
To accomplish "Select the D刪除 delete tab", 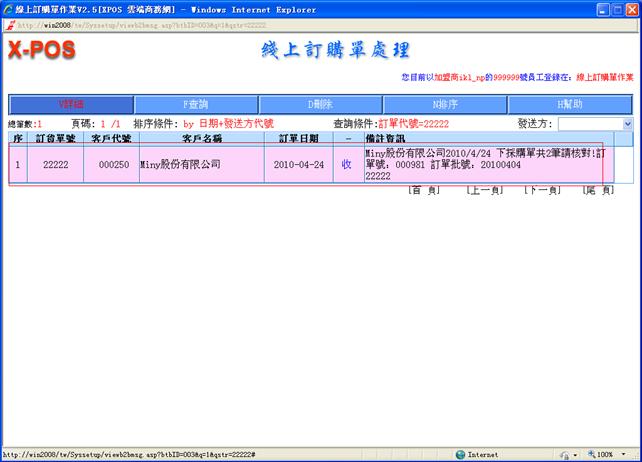I will pyautogui.click(x=321, y=104).
